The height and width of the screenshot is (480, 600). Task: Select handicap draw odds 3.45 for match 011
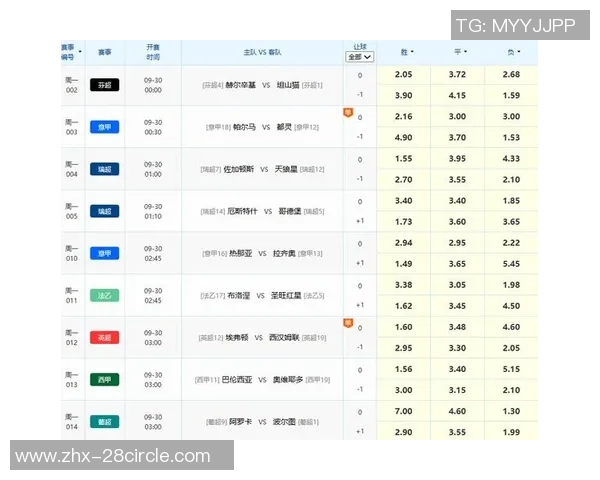pyautogui.click(x=457, y=306)
